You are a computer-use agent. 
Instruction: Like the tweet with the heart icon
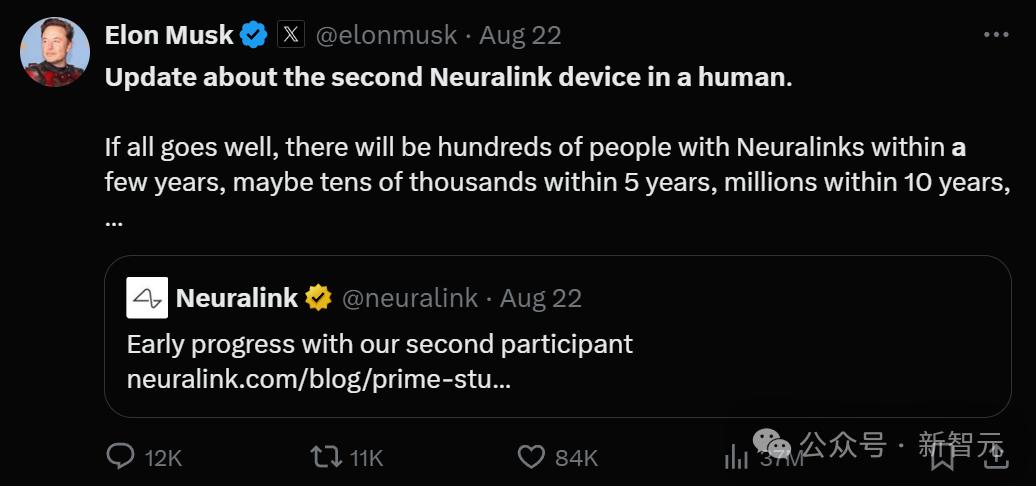click(531, 457)
